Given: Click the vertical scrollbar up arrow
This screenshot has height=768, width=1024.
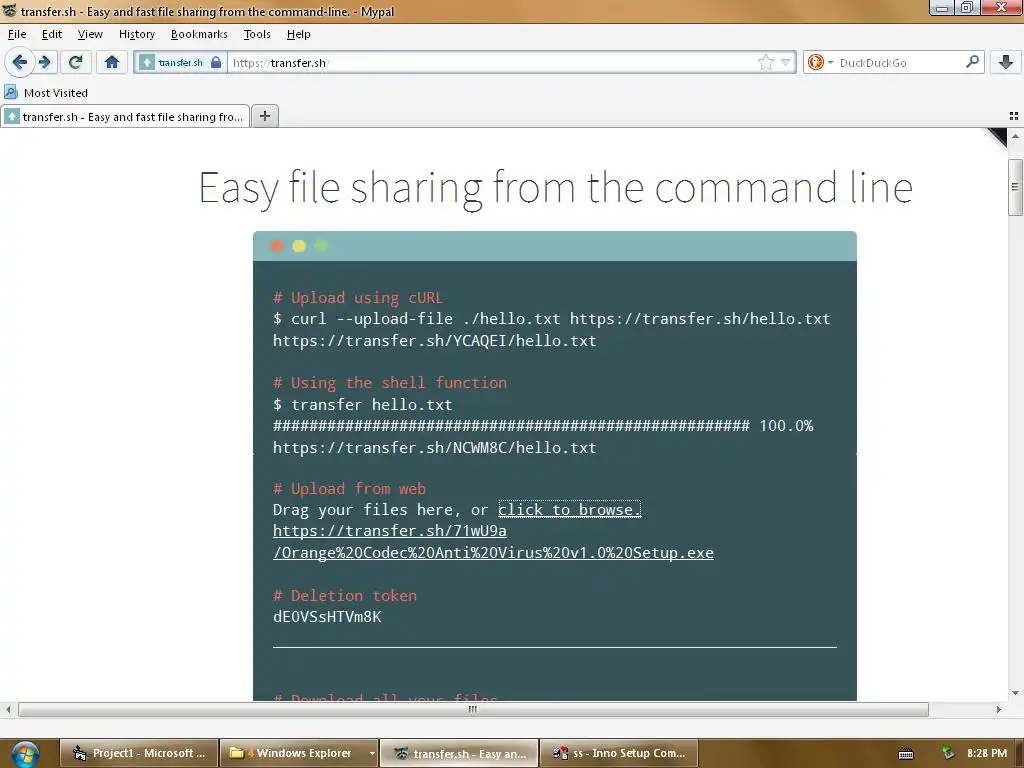Looking at the screenshot, I should pos(1015,136).
